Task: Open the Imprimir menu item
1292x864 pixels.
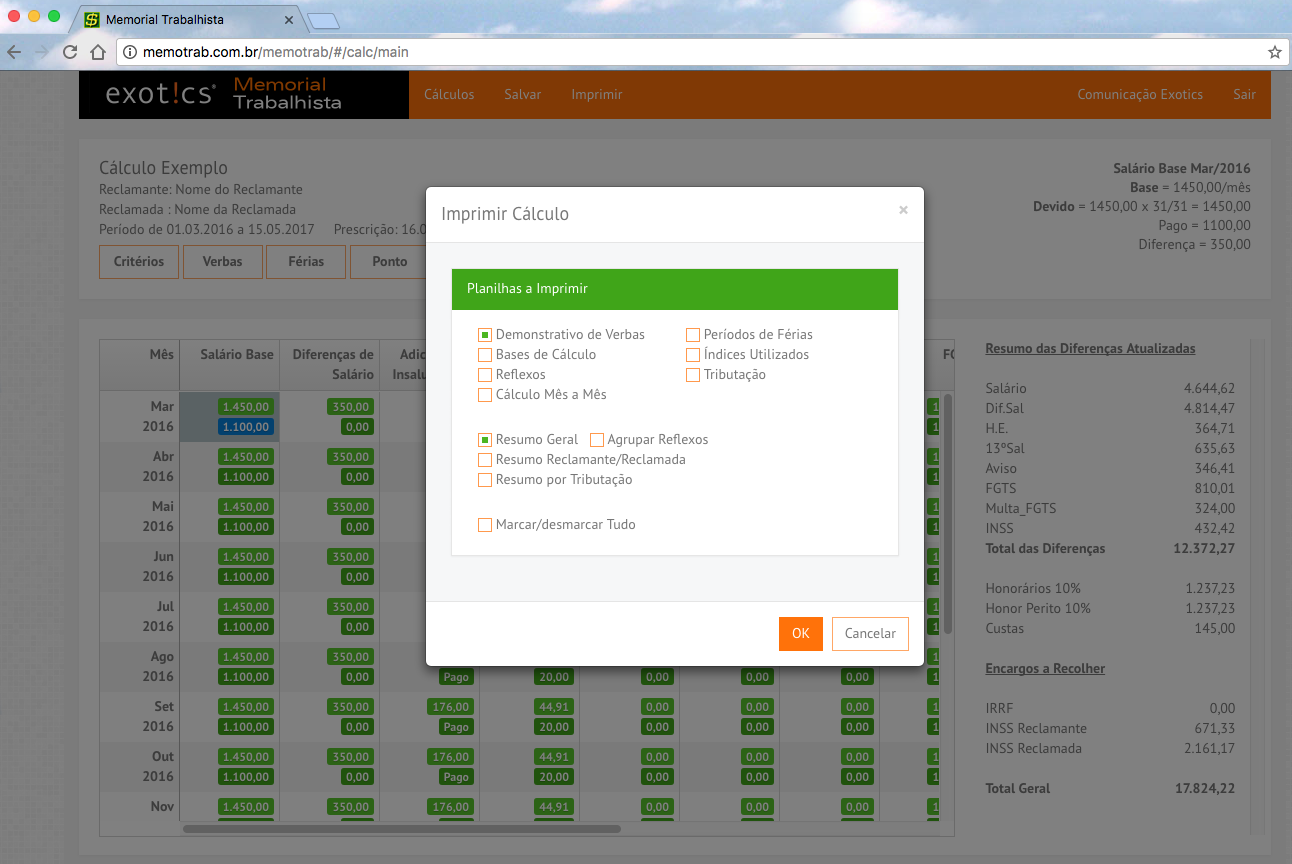Action: 597,94
